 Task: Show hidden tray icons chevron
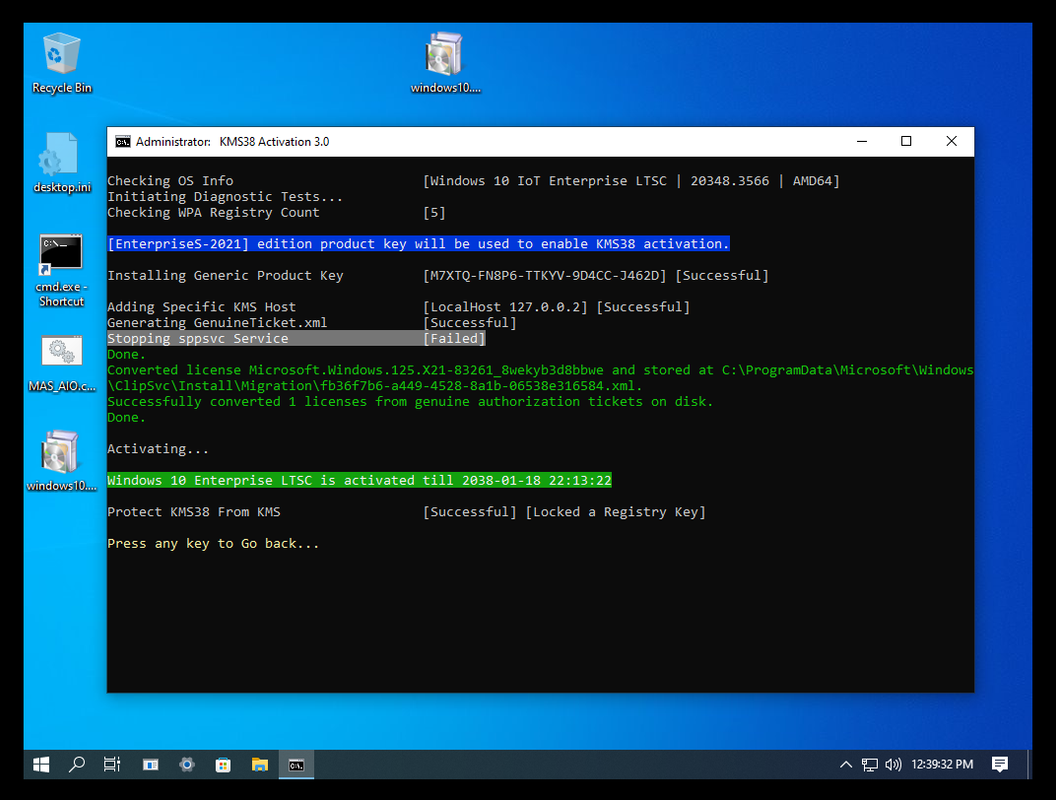coord(846,764)
